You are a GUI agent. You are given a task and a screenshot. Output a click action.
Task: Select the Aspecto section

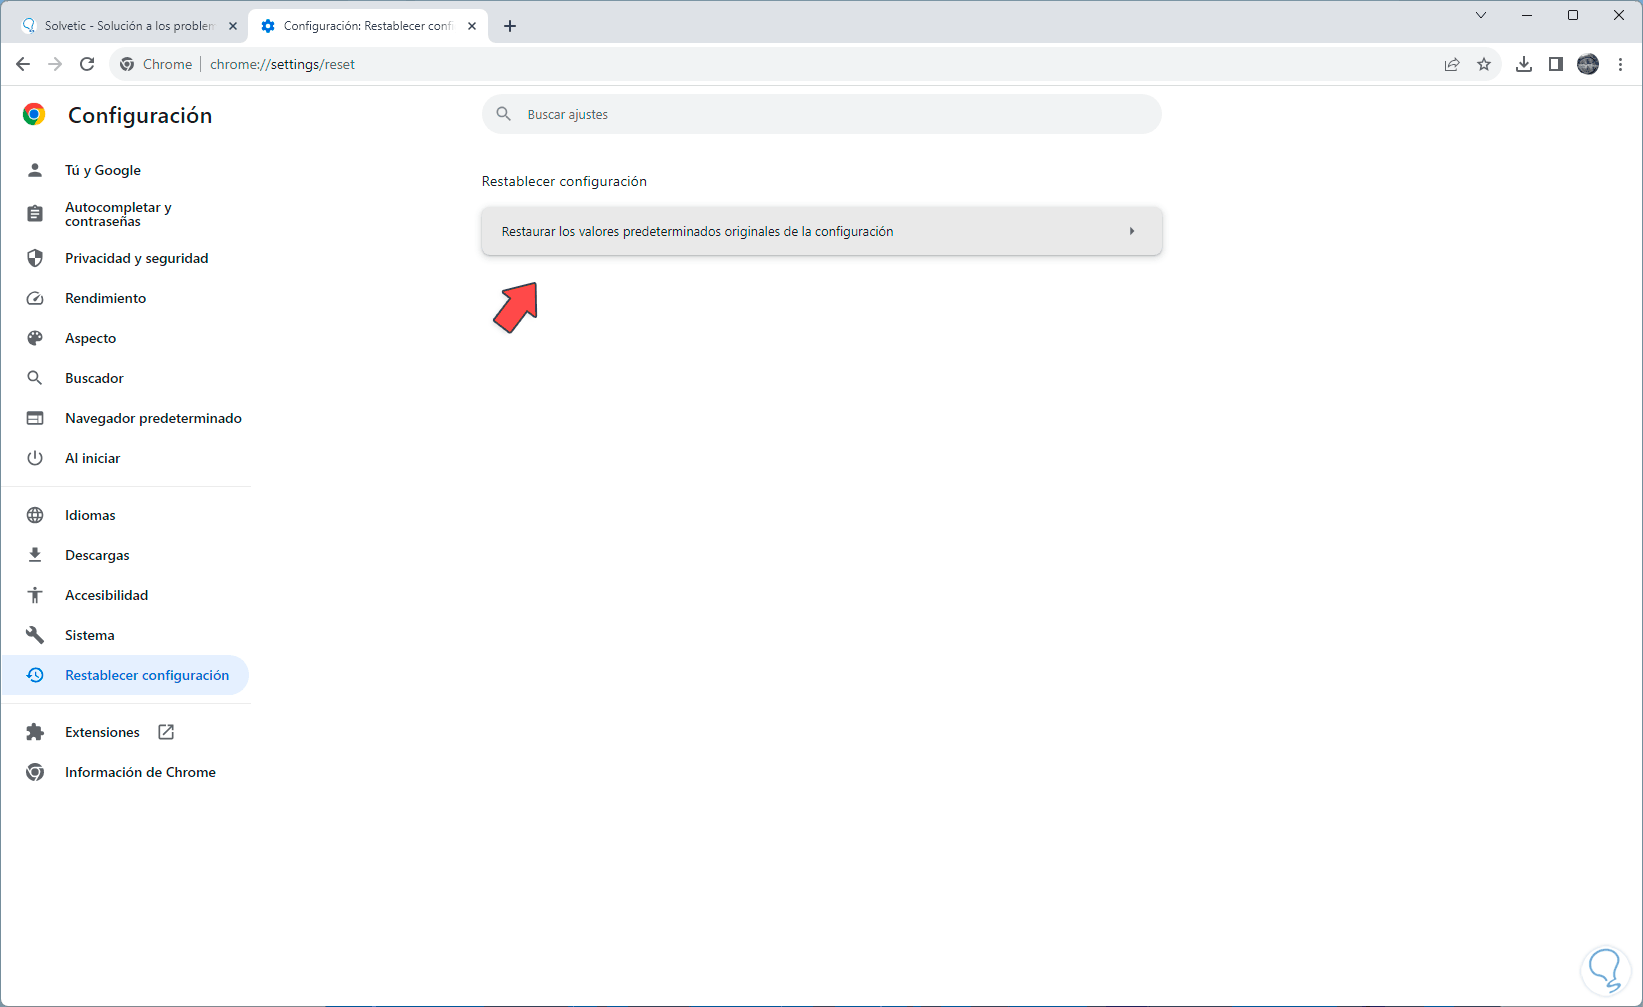coord(125,338)
